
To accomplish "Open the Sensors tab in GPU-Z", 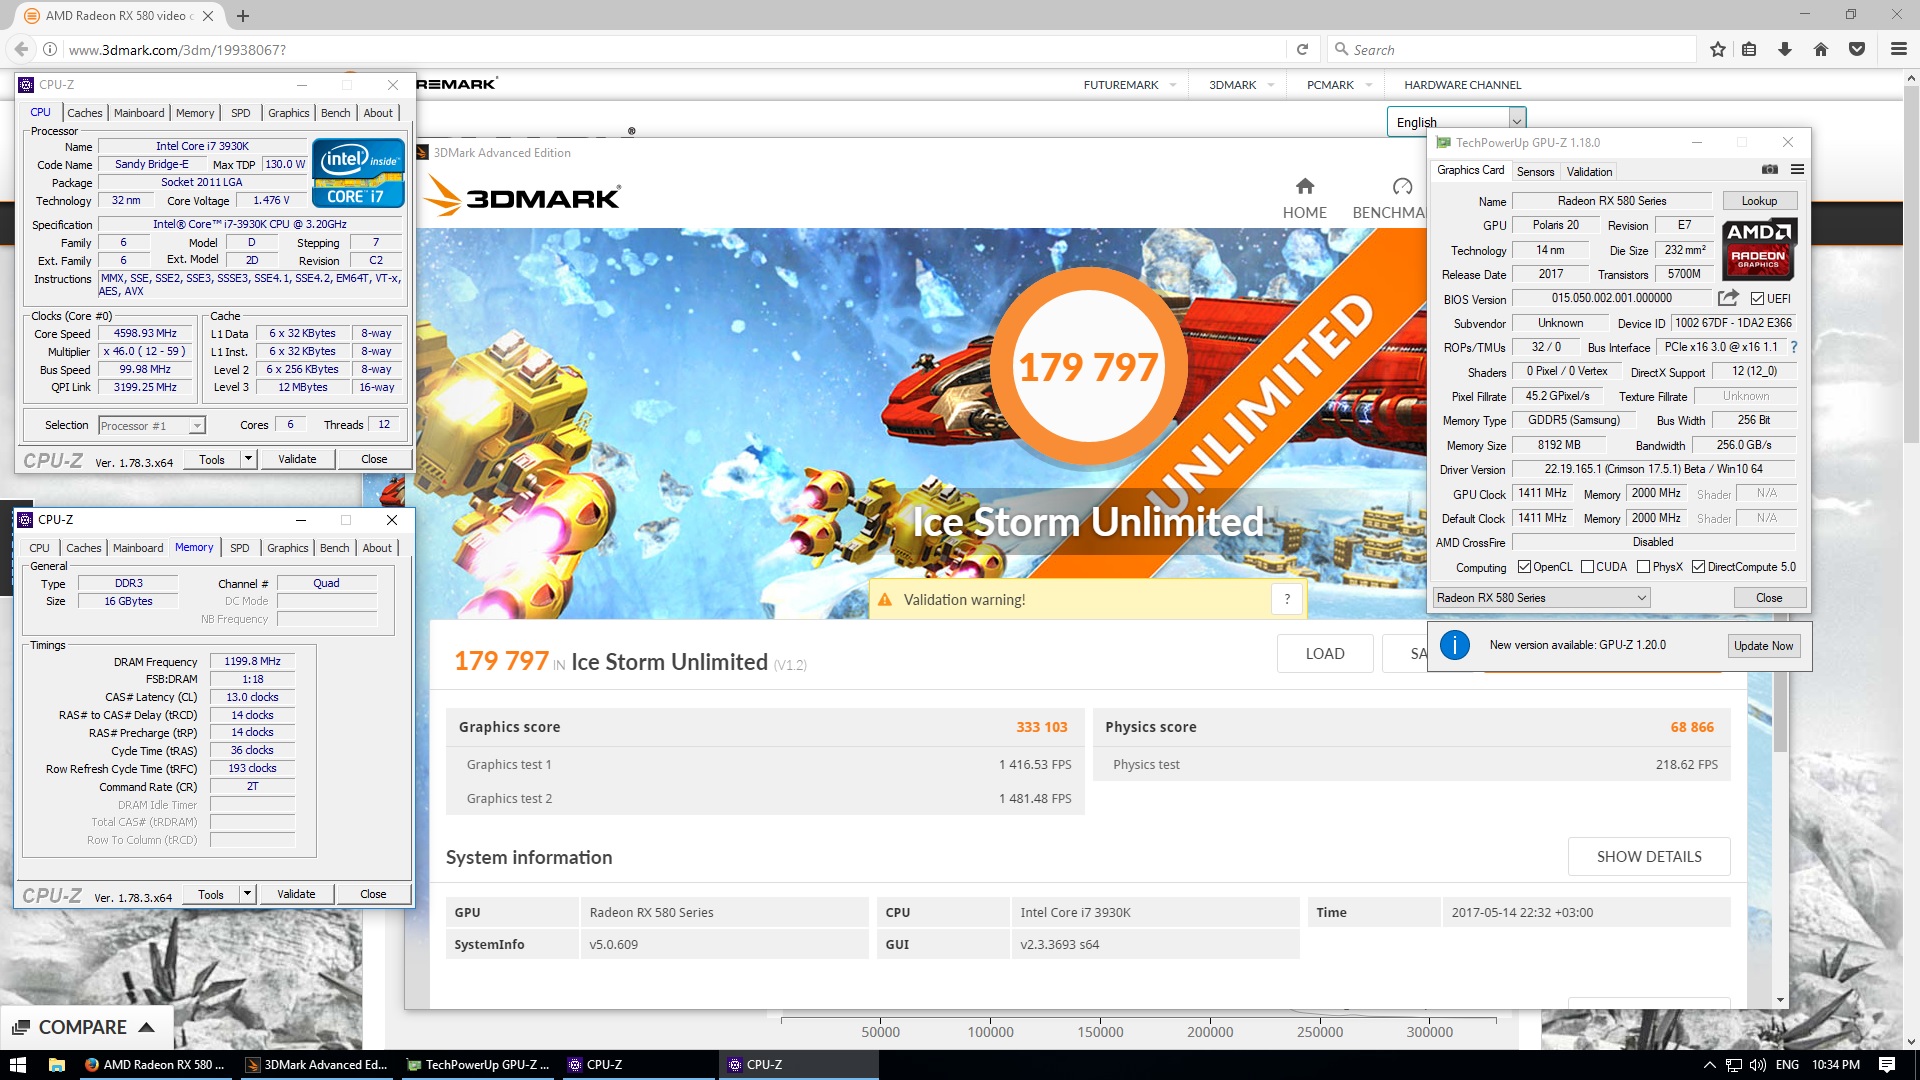I will (1535, 171).
